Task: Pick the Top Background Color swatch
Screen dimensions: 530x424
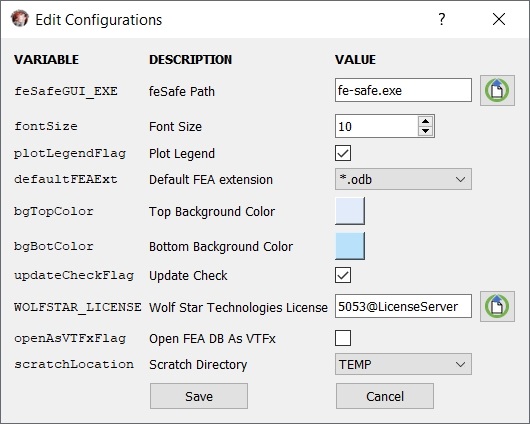Action: click(350, 211)
